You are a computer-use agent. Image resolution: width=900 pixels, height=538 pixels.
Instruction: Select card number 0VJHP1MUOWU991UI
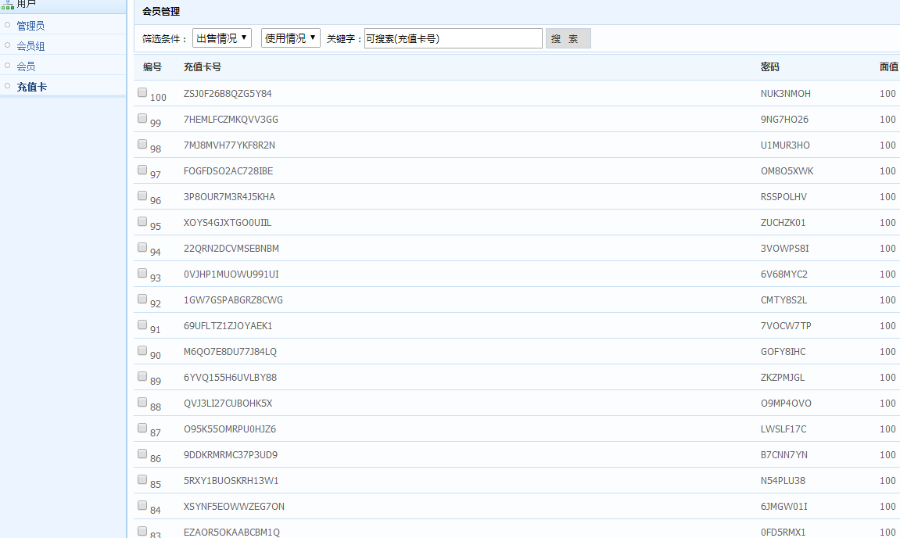point(231,274)
